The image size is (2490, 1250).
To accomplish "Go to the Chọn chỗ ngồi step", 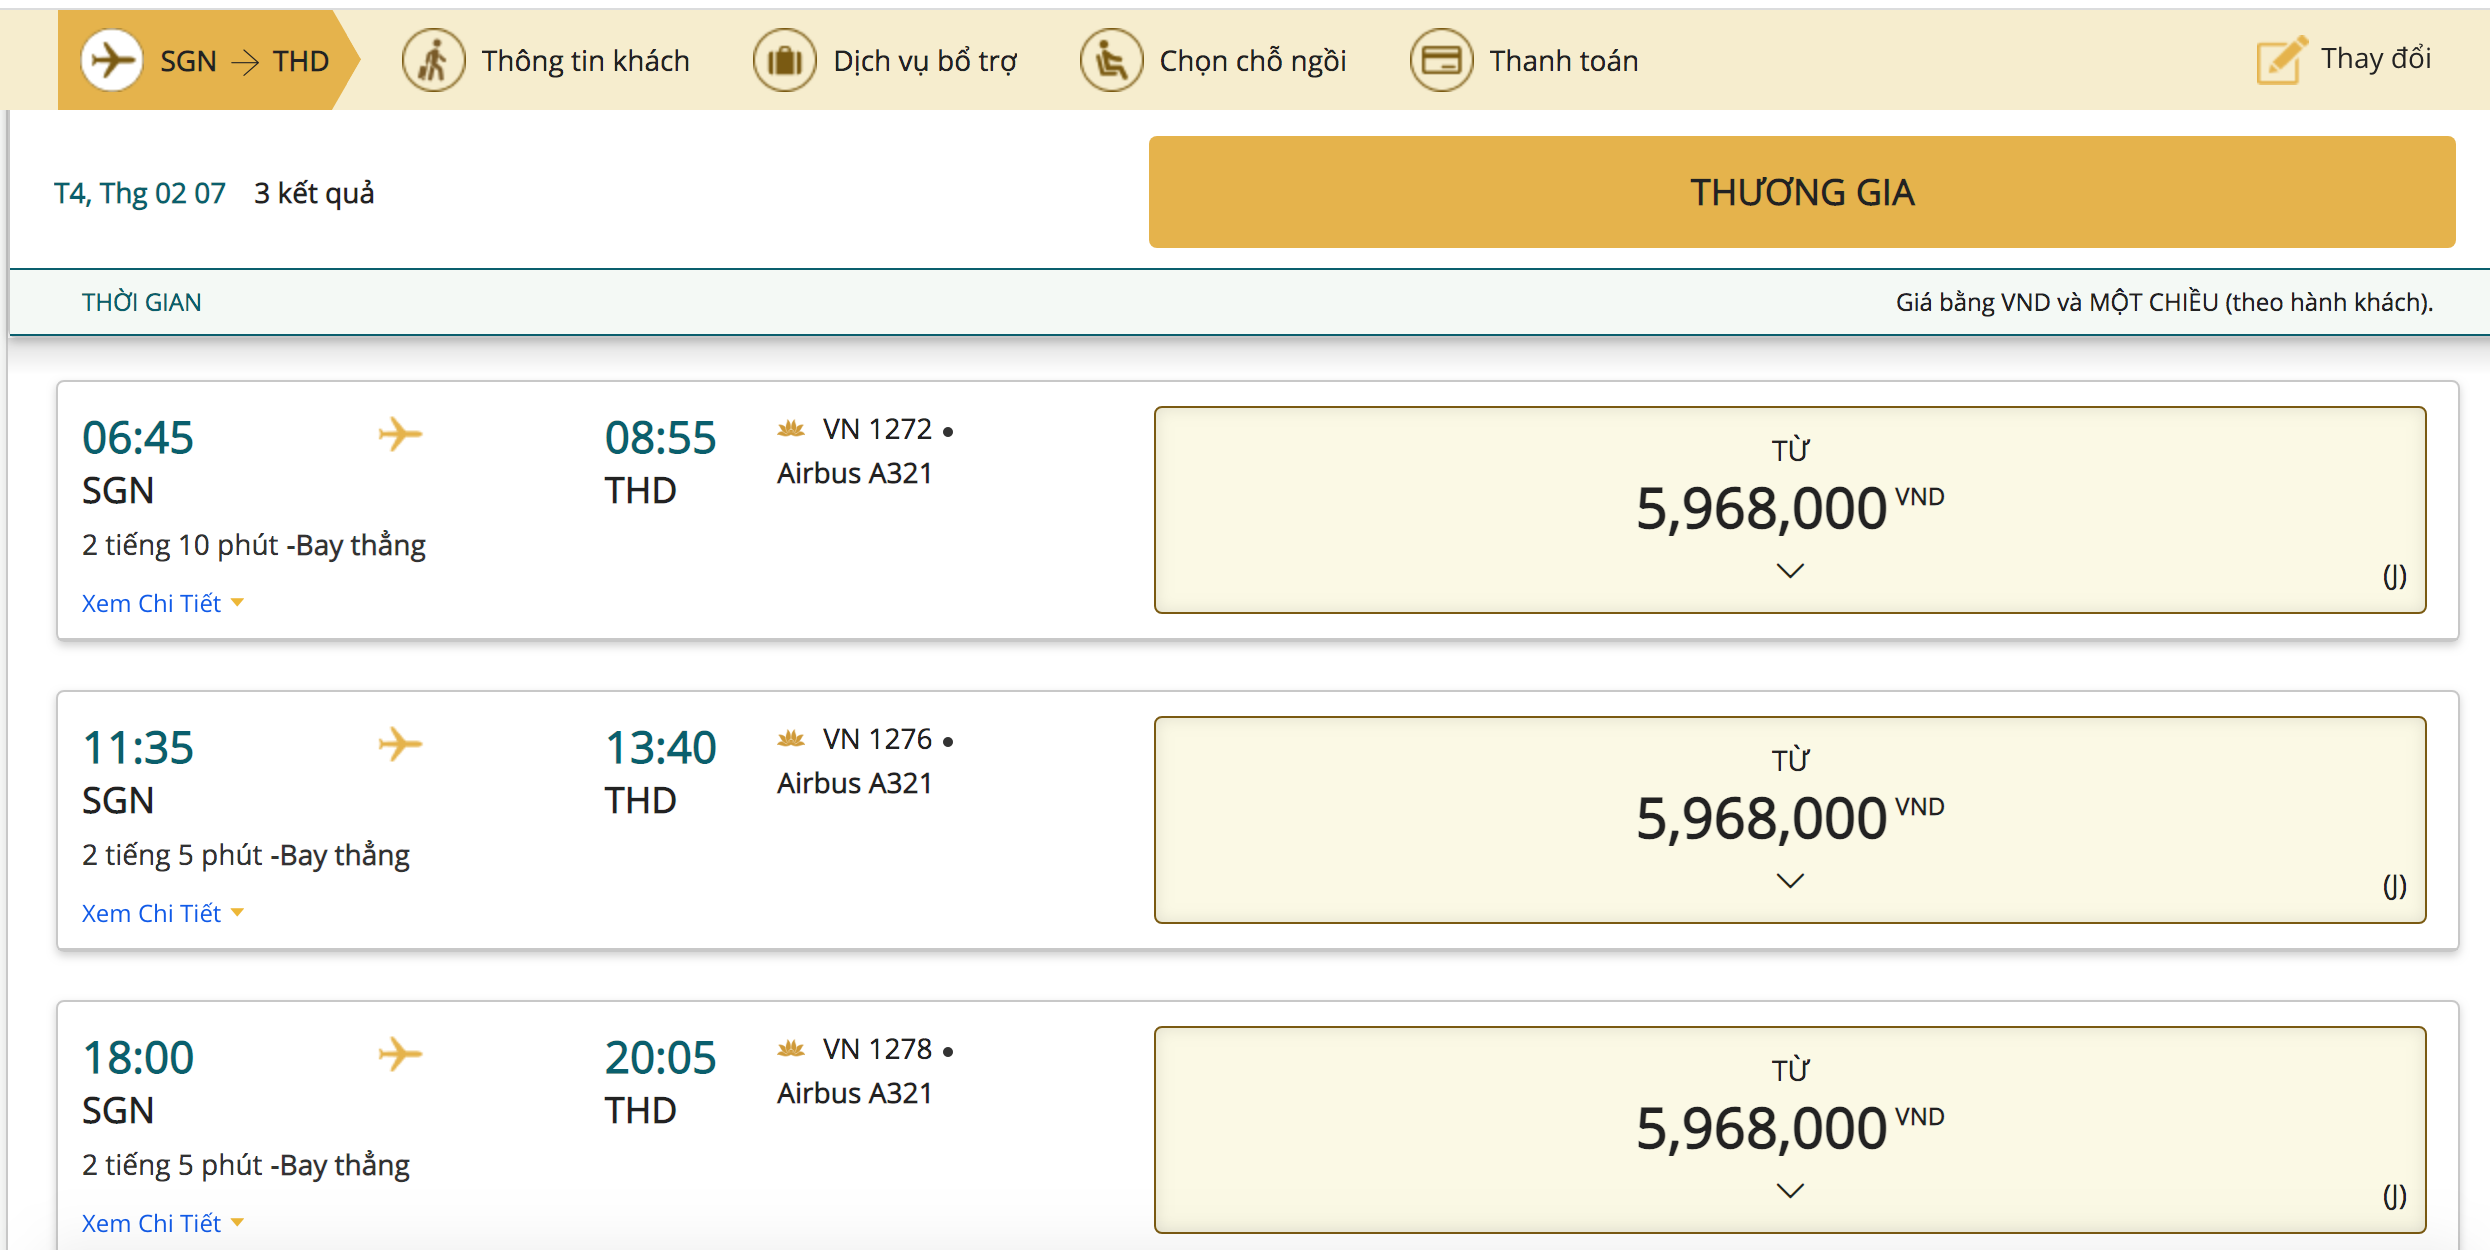I will 1213,60.
